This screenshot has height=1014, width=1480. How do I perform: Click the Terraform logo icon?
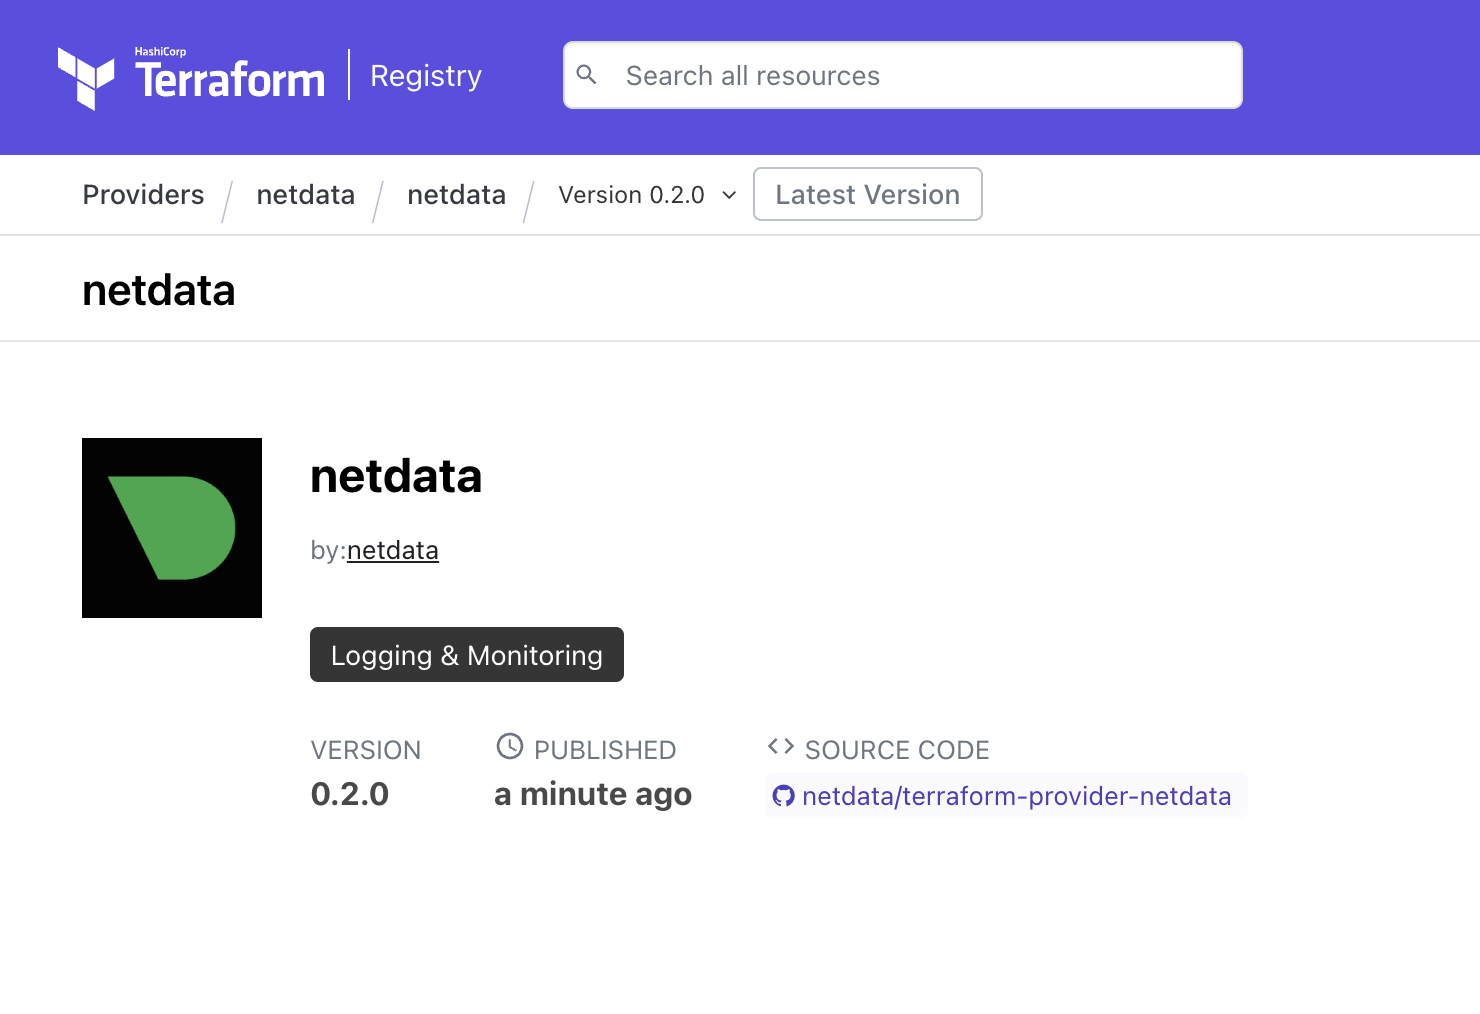86,77
